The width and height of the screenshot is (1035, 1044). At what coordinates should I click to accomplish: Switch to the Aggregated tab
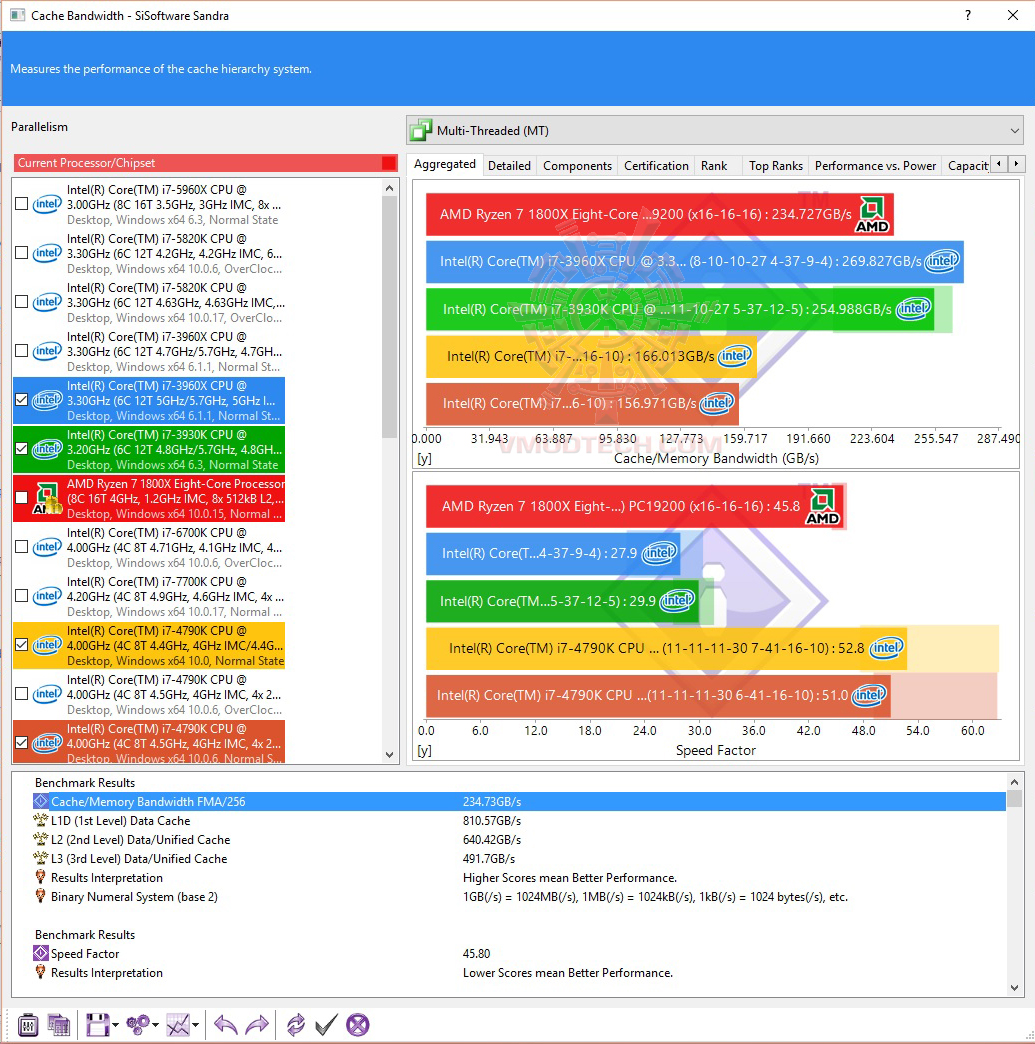[x=445, y=164]
